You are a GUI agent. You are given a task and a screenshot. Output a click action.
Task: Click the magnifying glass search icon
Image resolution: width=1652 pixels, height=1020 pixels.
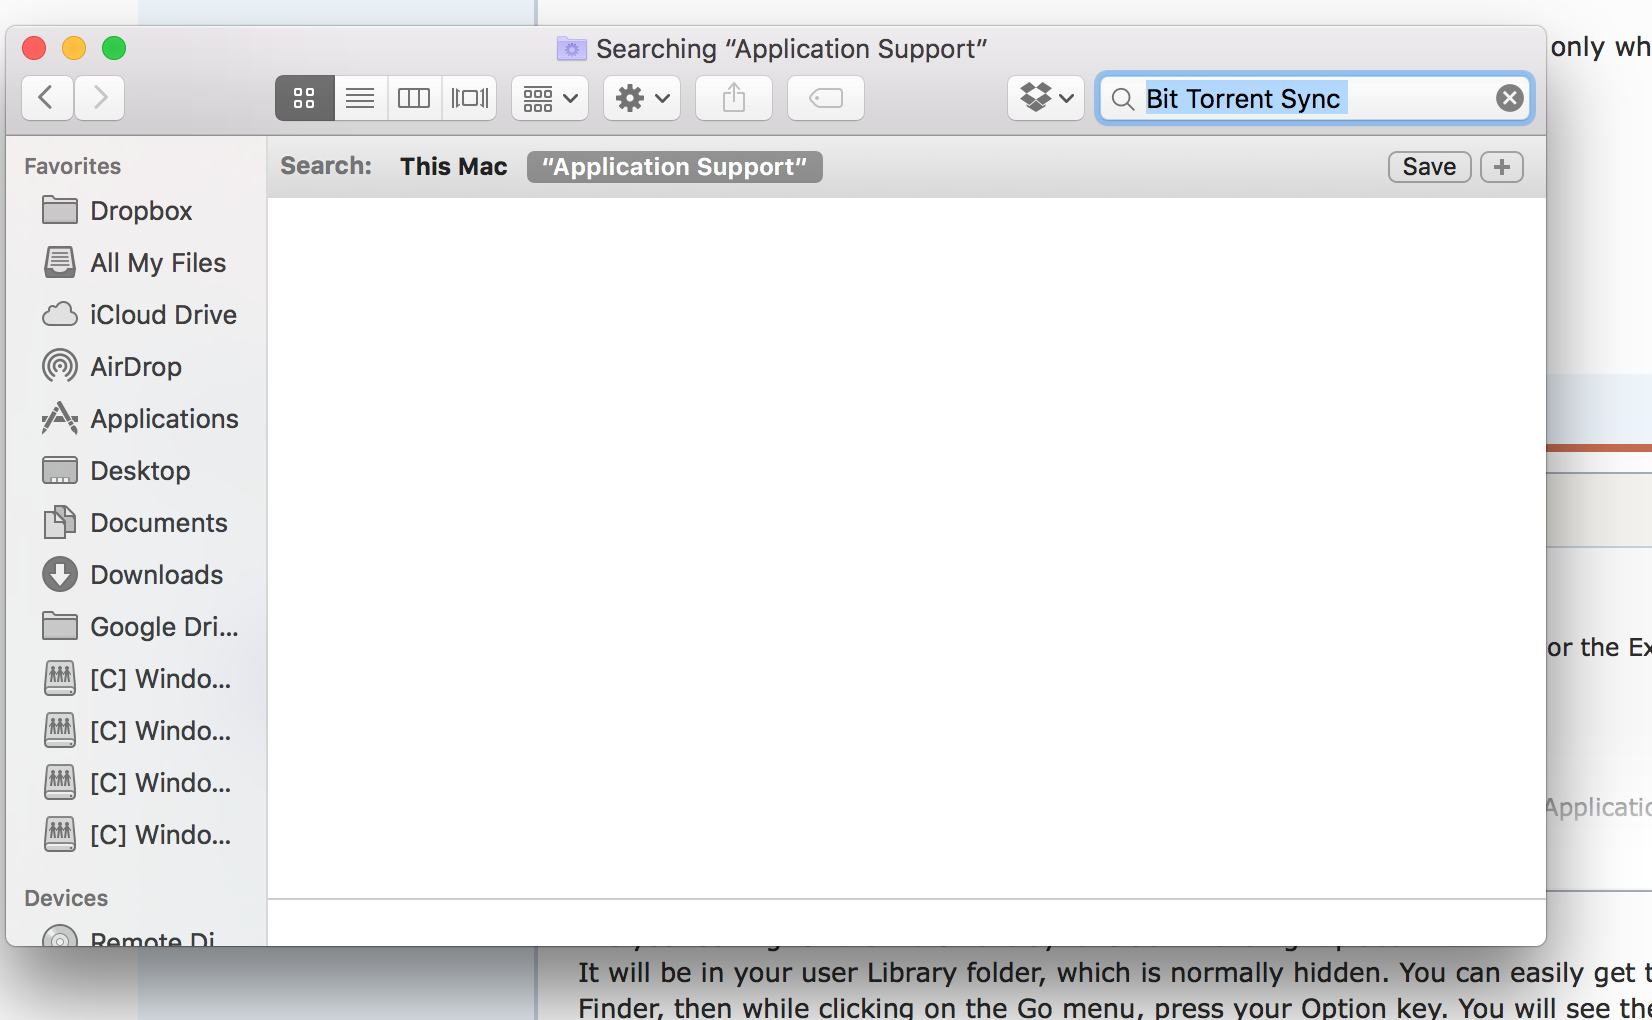pos(1123,99)
